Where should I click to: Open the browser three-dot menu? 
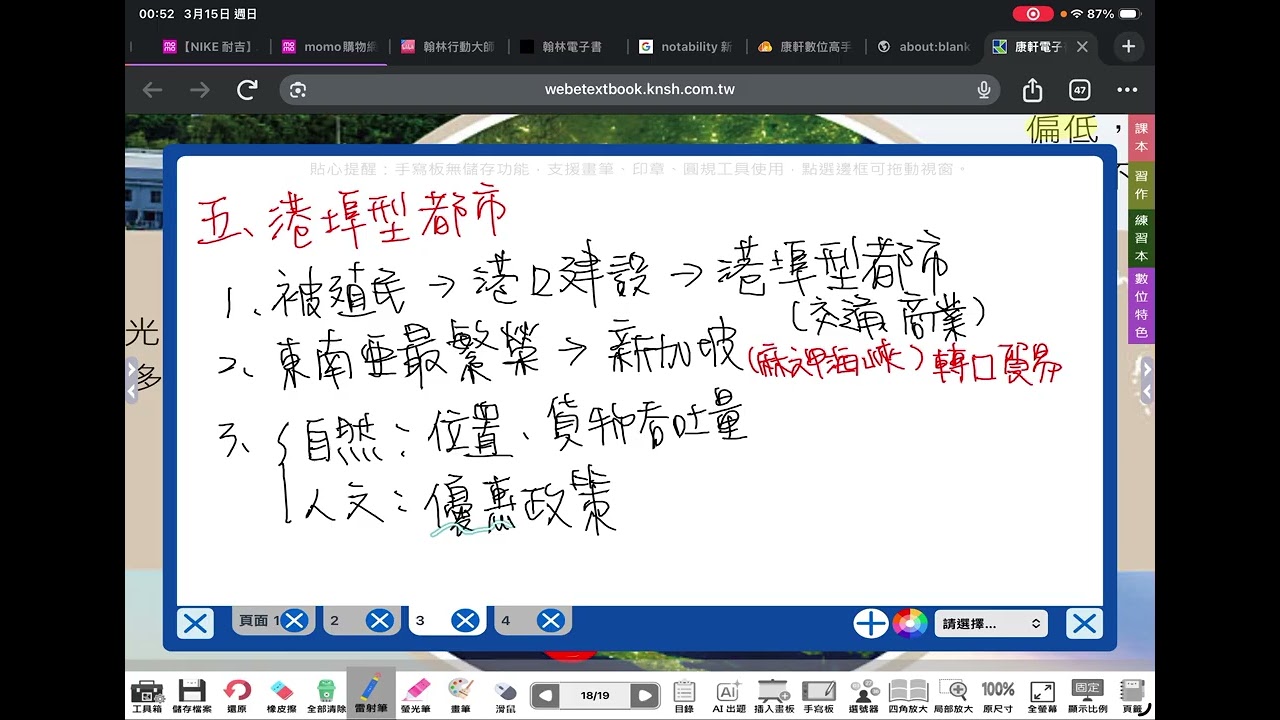click(1127, 90)
